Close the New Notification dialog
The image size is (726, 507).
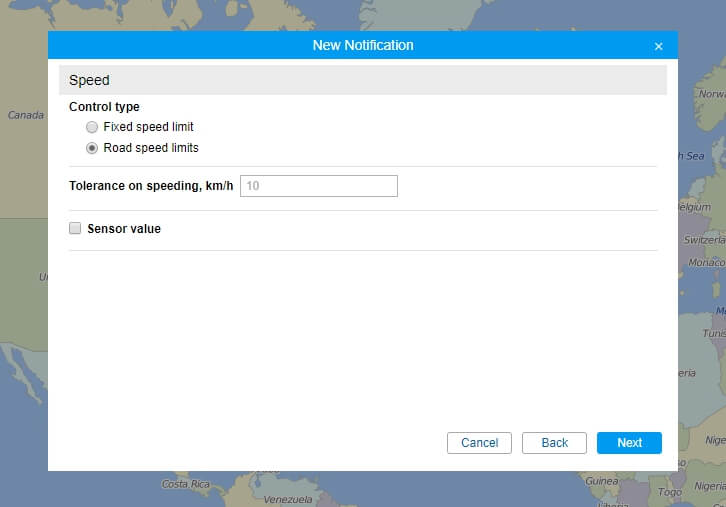pos(658,46)
